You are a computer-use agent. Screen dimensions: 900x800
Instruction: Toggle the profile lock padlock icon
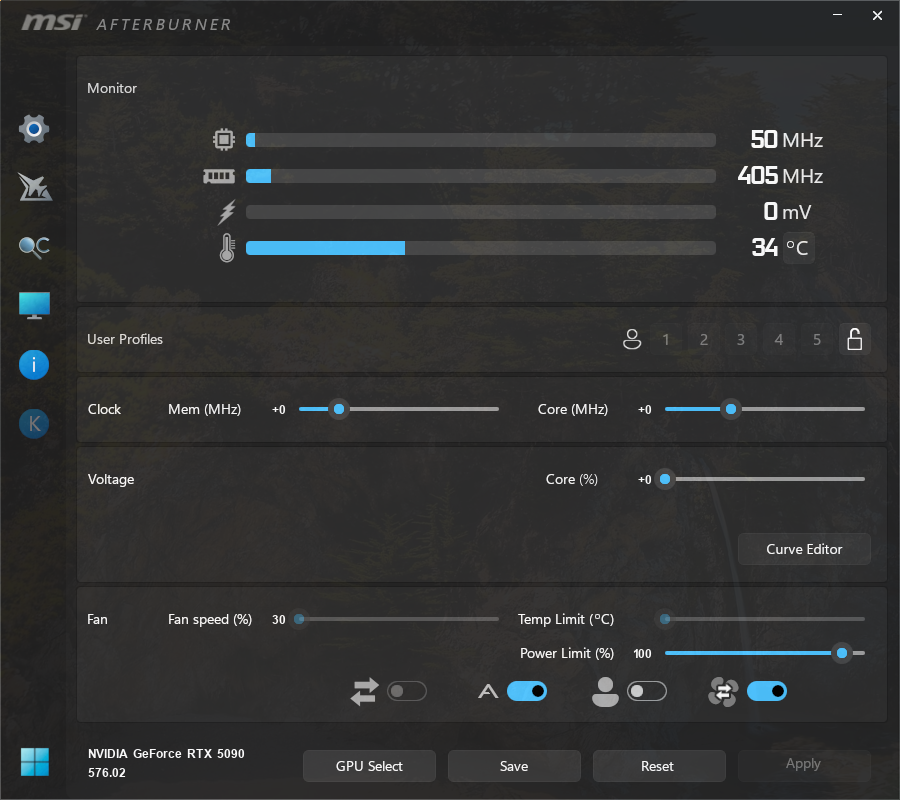[x=854, y=340]
